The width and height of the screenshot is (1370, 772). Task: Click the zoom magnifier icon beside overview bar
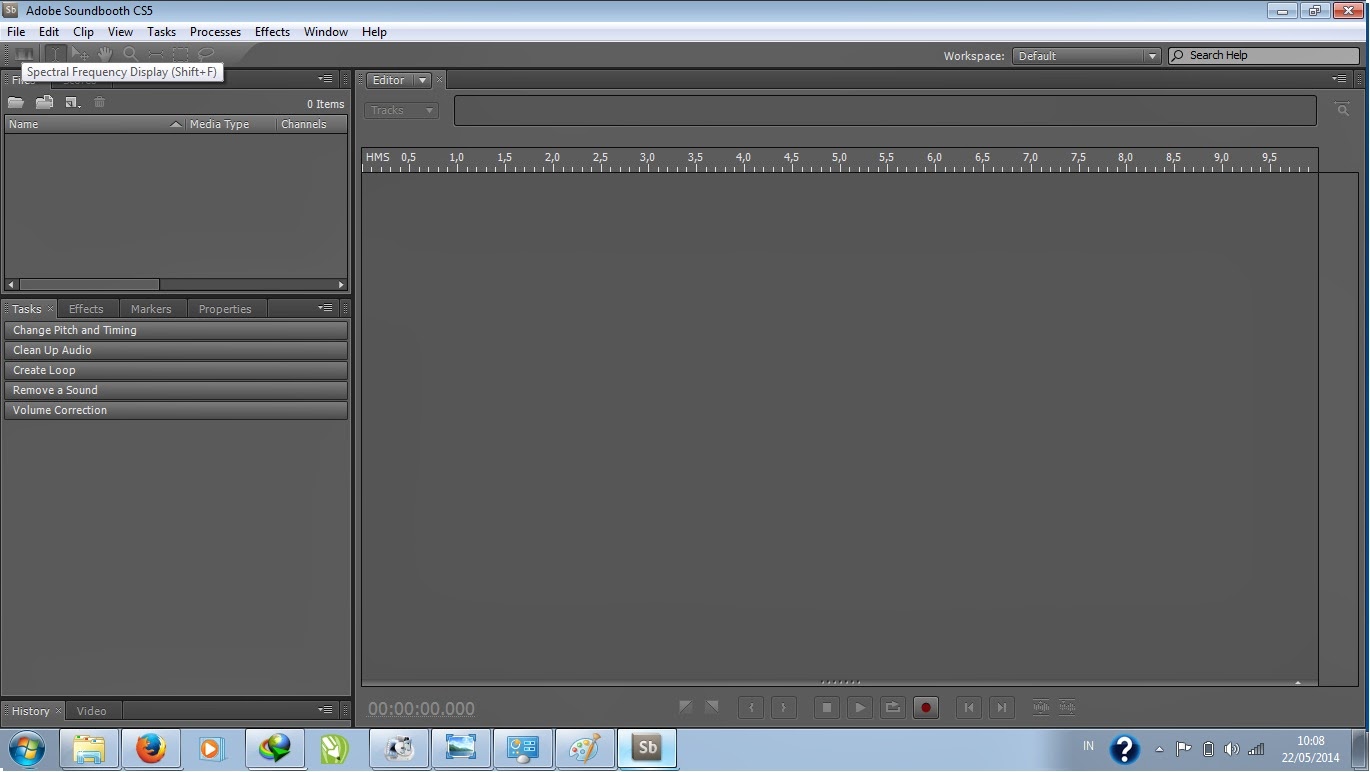(x=1342, y=110)
